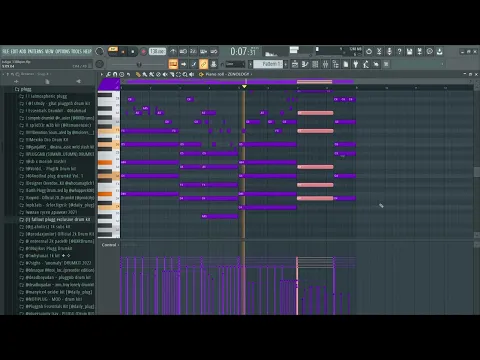The width and height of the screenshot is (480, 360).
Task: Select the Draw pencil tool
Action: point(138,74)
